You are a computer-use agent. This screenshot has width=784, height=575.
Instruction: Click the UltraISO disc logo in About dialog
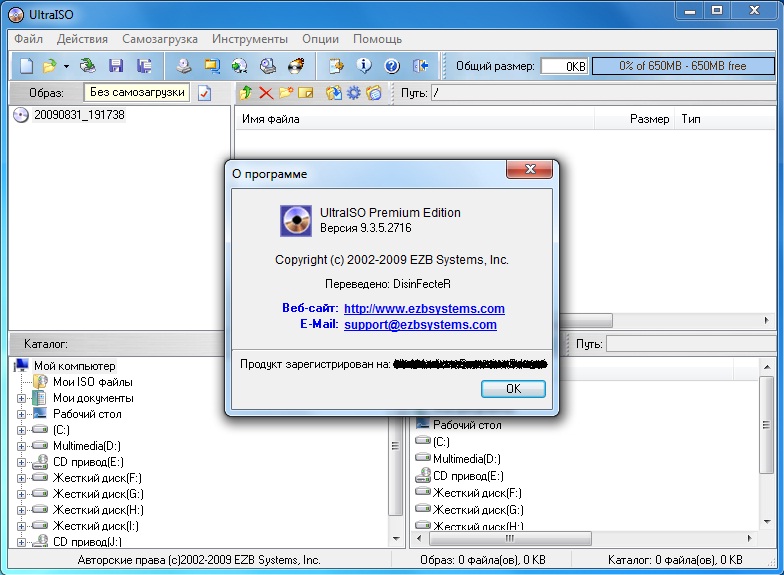pos(296,220)
